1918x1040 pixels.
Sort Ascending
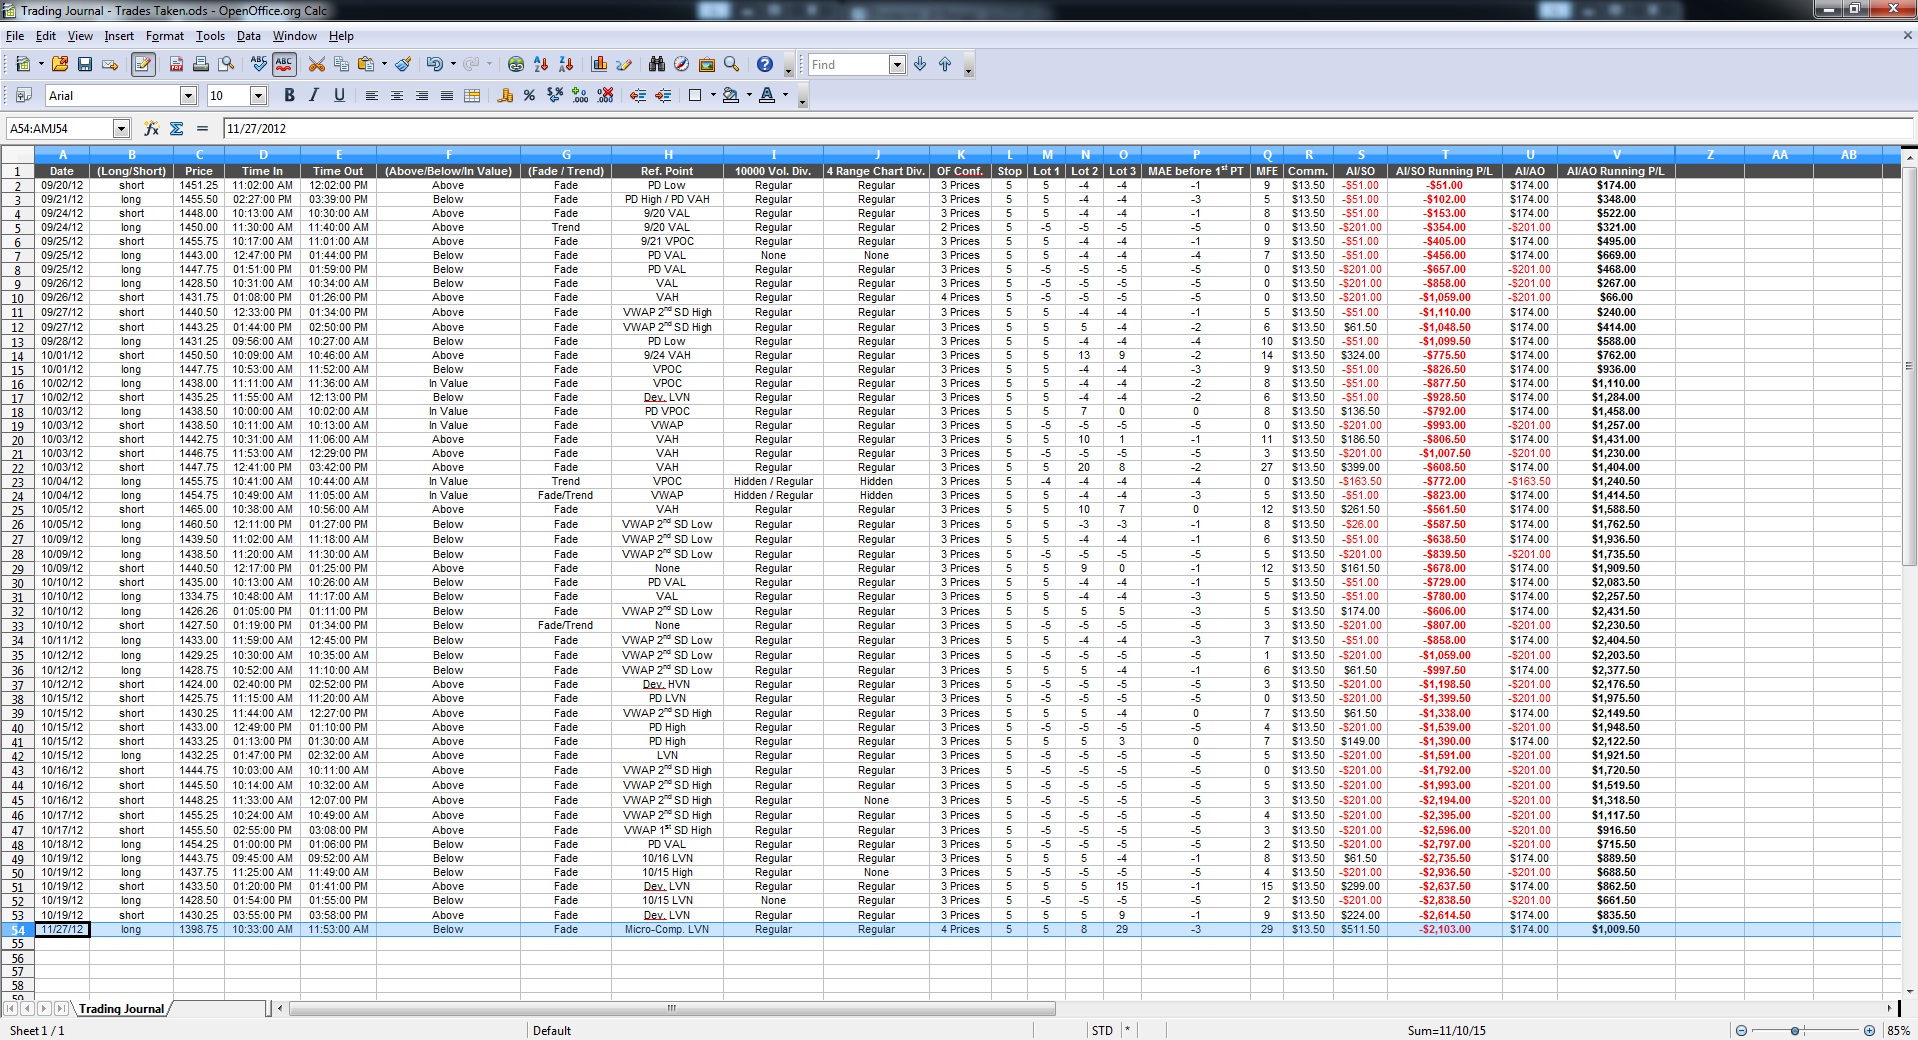[541, 64]
